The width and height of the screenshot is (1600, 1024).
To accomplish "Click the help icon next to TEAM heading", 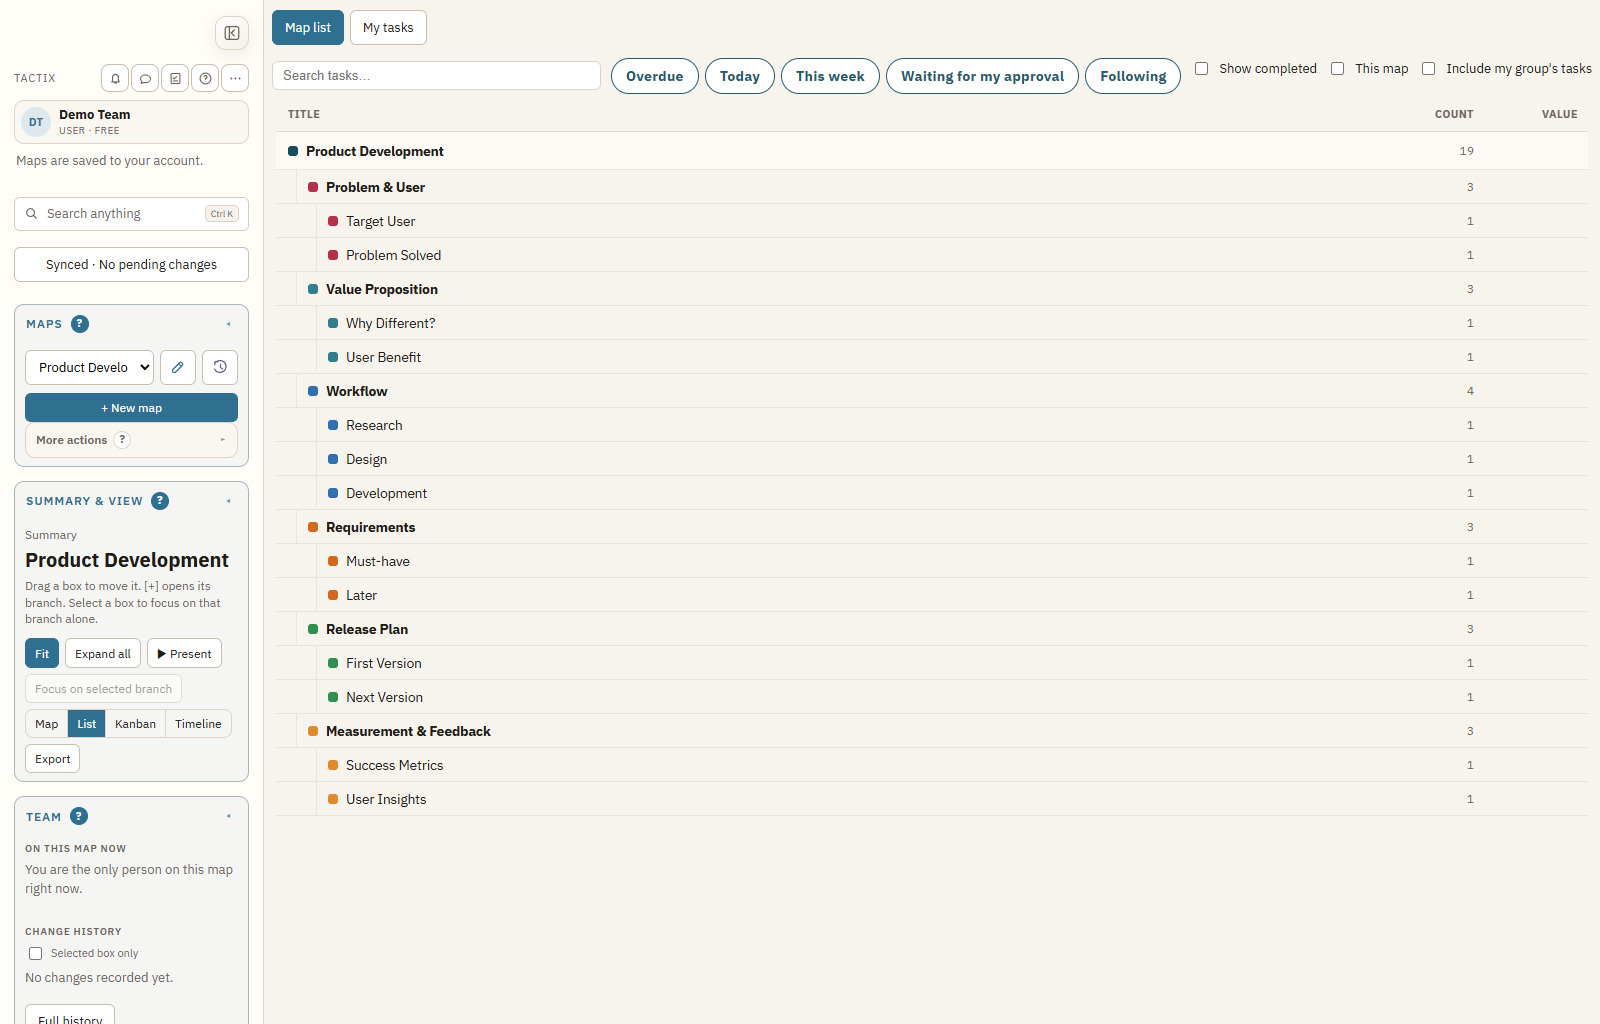I will pyautogui.click(x=79, y=816).
